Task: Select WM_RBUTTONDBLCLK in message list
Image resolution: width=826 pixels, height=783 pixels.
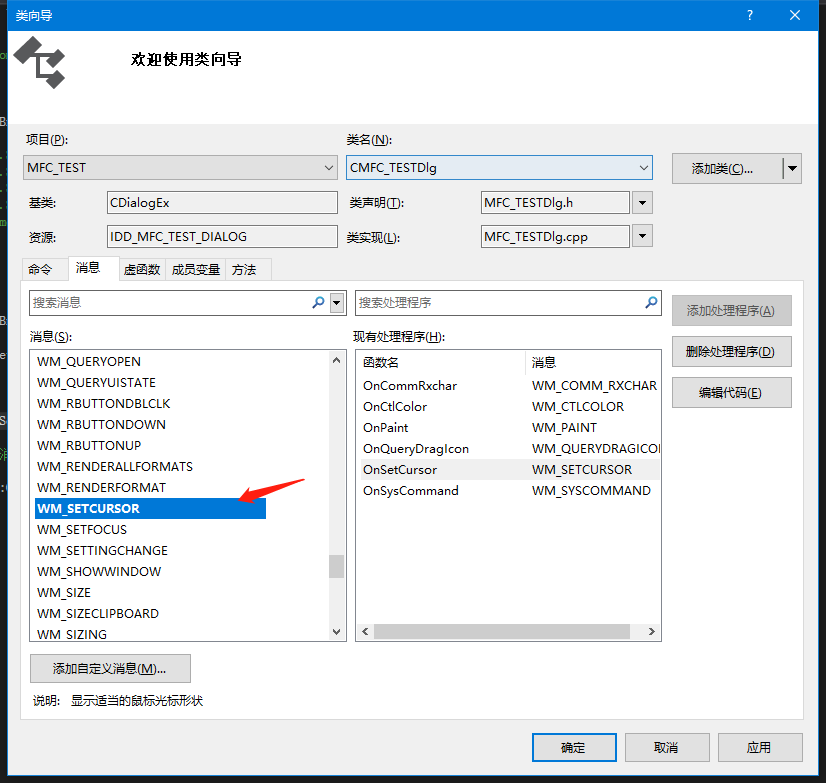Action: [104, 404]
